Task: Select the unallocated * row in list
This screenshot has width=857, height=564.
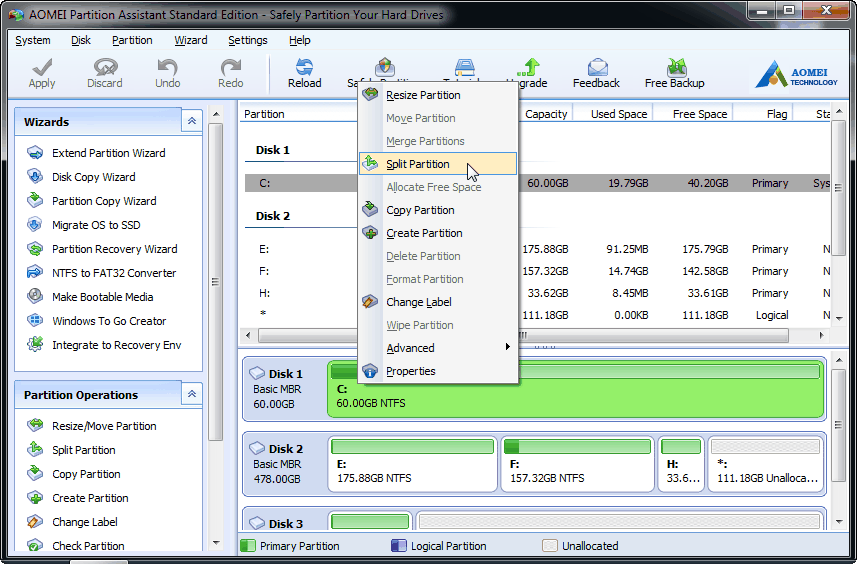Action: [x=537, y=315]
